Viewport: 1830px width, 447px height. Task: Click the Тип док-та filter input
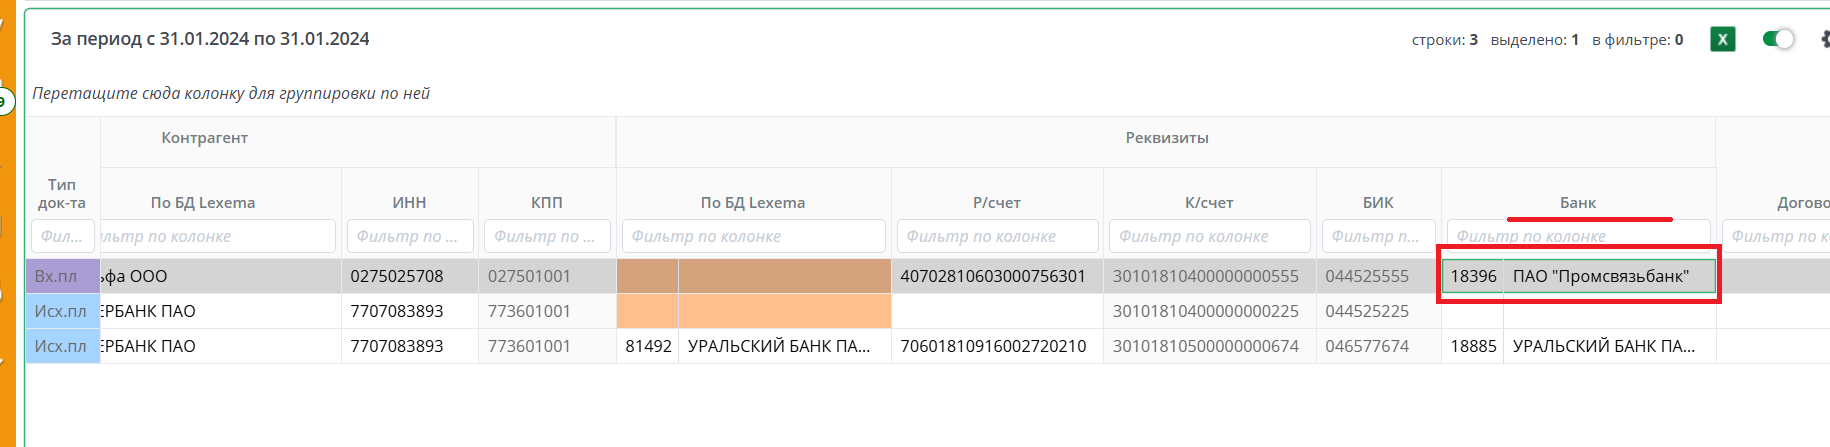[62, 236]
